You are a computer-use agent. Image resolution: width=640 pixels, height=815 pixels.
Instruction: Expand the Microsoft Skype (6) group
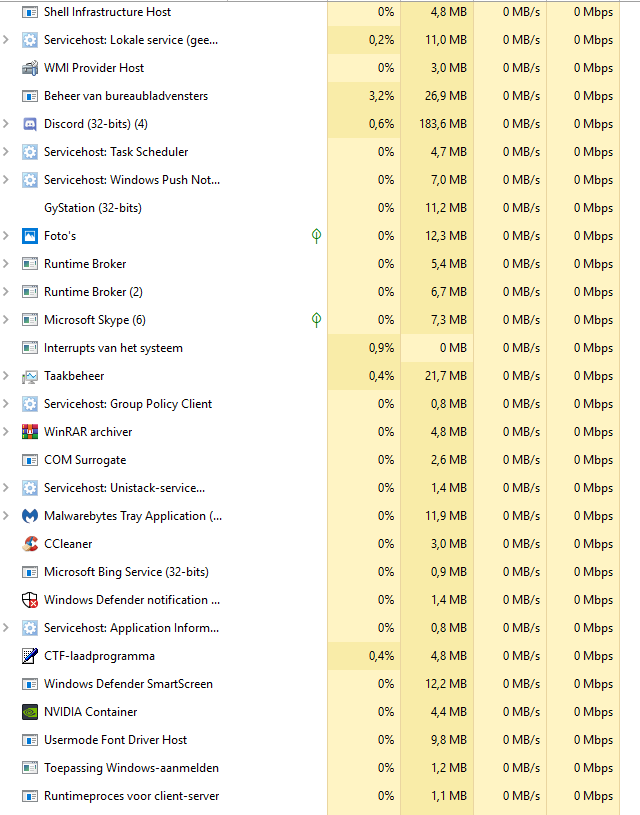pos(7,320)
